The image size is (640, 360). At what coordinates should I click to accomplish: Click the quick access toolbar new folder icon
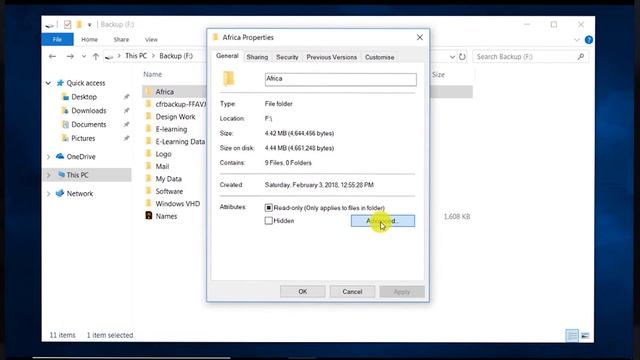click(x=79, y=24)
